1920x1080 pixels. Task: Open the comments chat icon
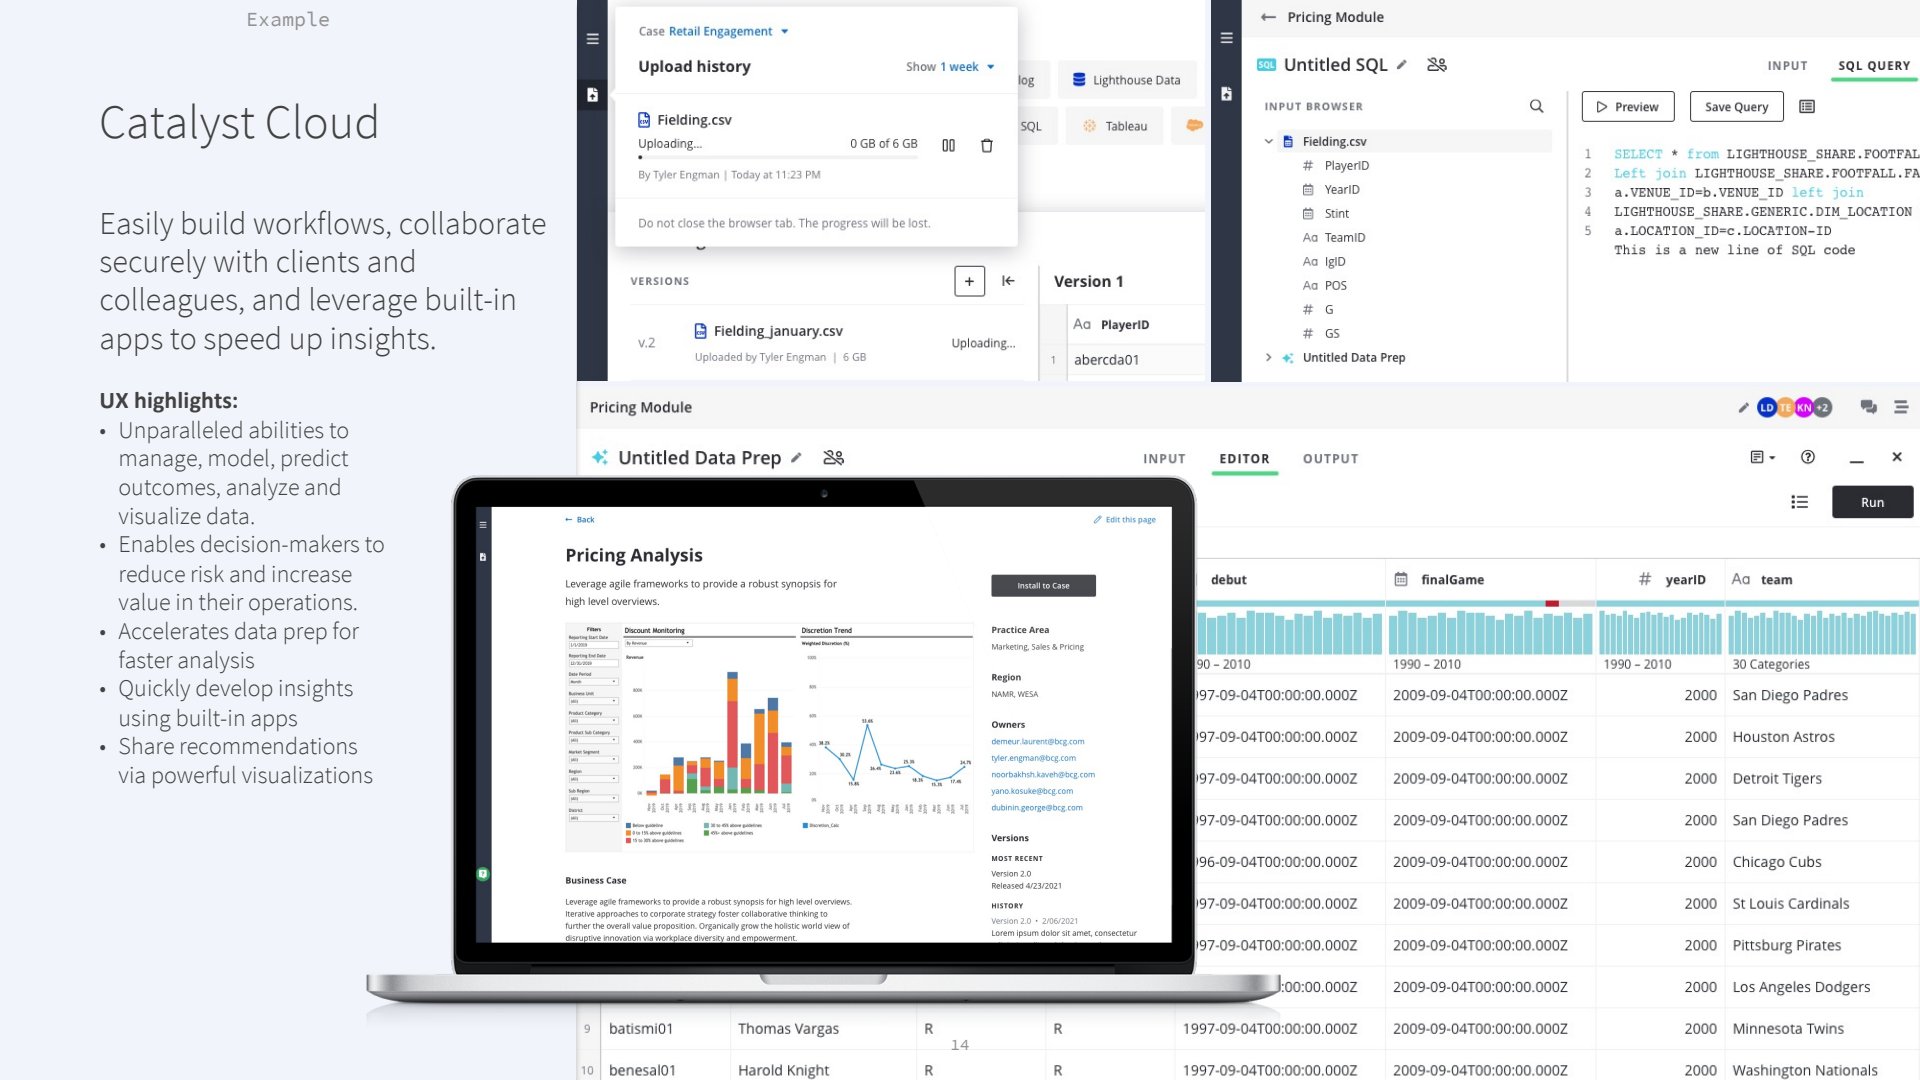[x=1868, y=407]
